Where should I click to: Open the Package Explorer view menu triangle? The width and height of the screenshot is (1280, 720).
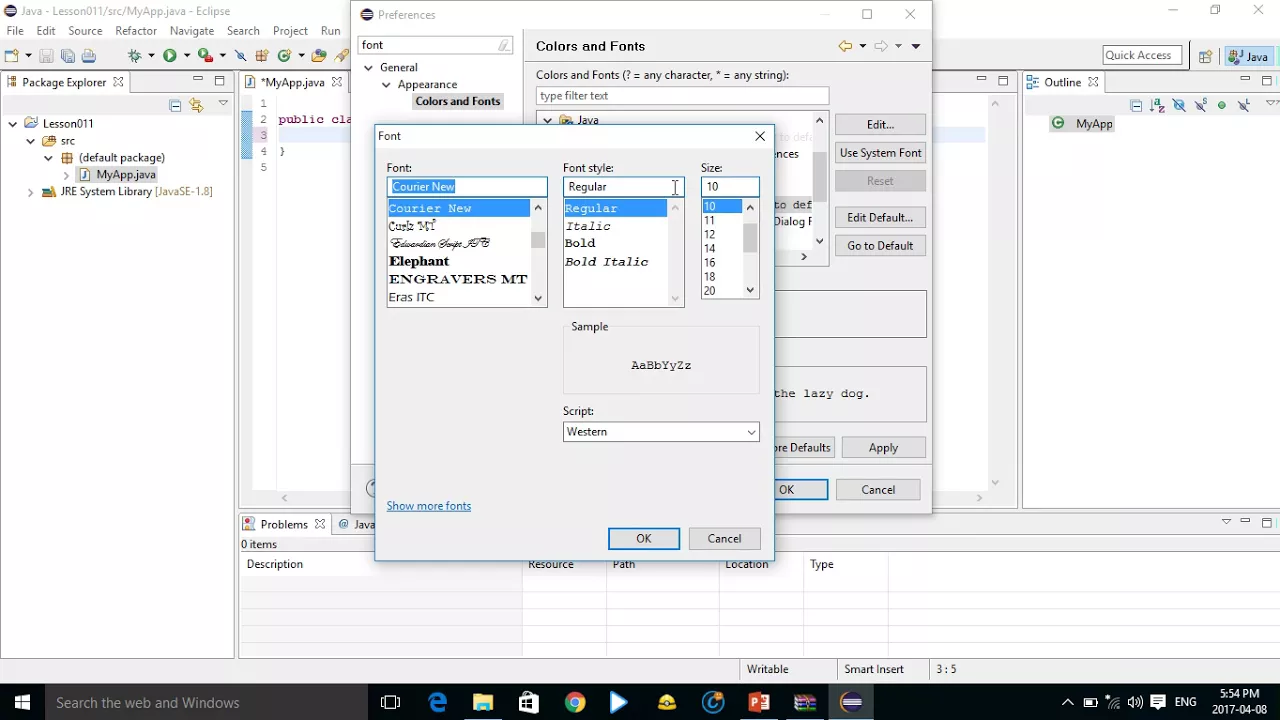point(222,104)
